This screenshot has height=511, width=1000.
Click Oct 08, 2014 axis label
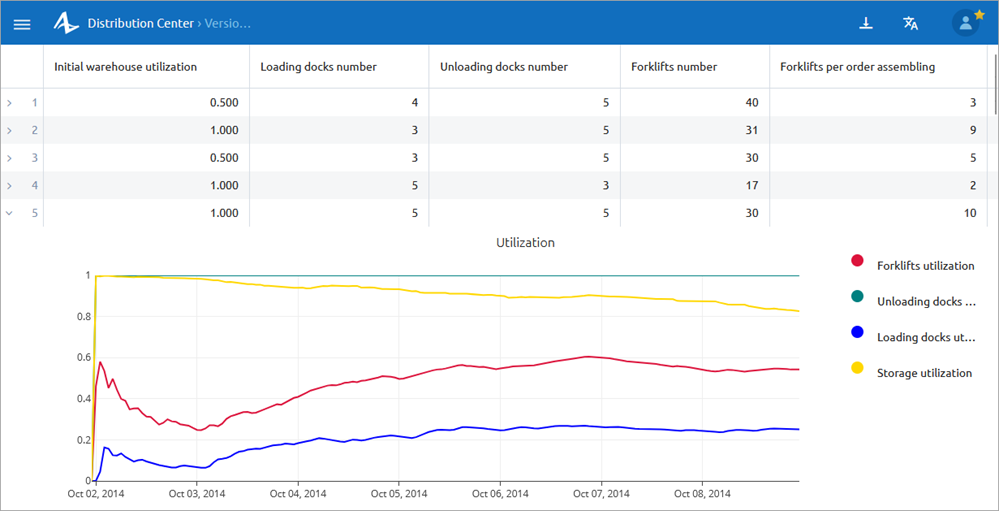coord(702,493)
